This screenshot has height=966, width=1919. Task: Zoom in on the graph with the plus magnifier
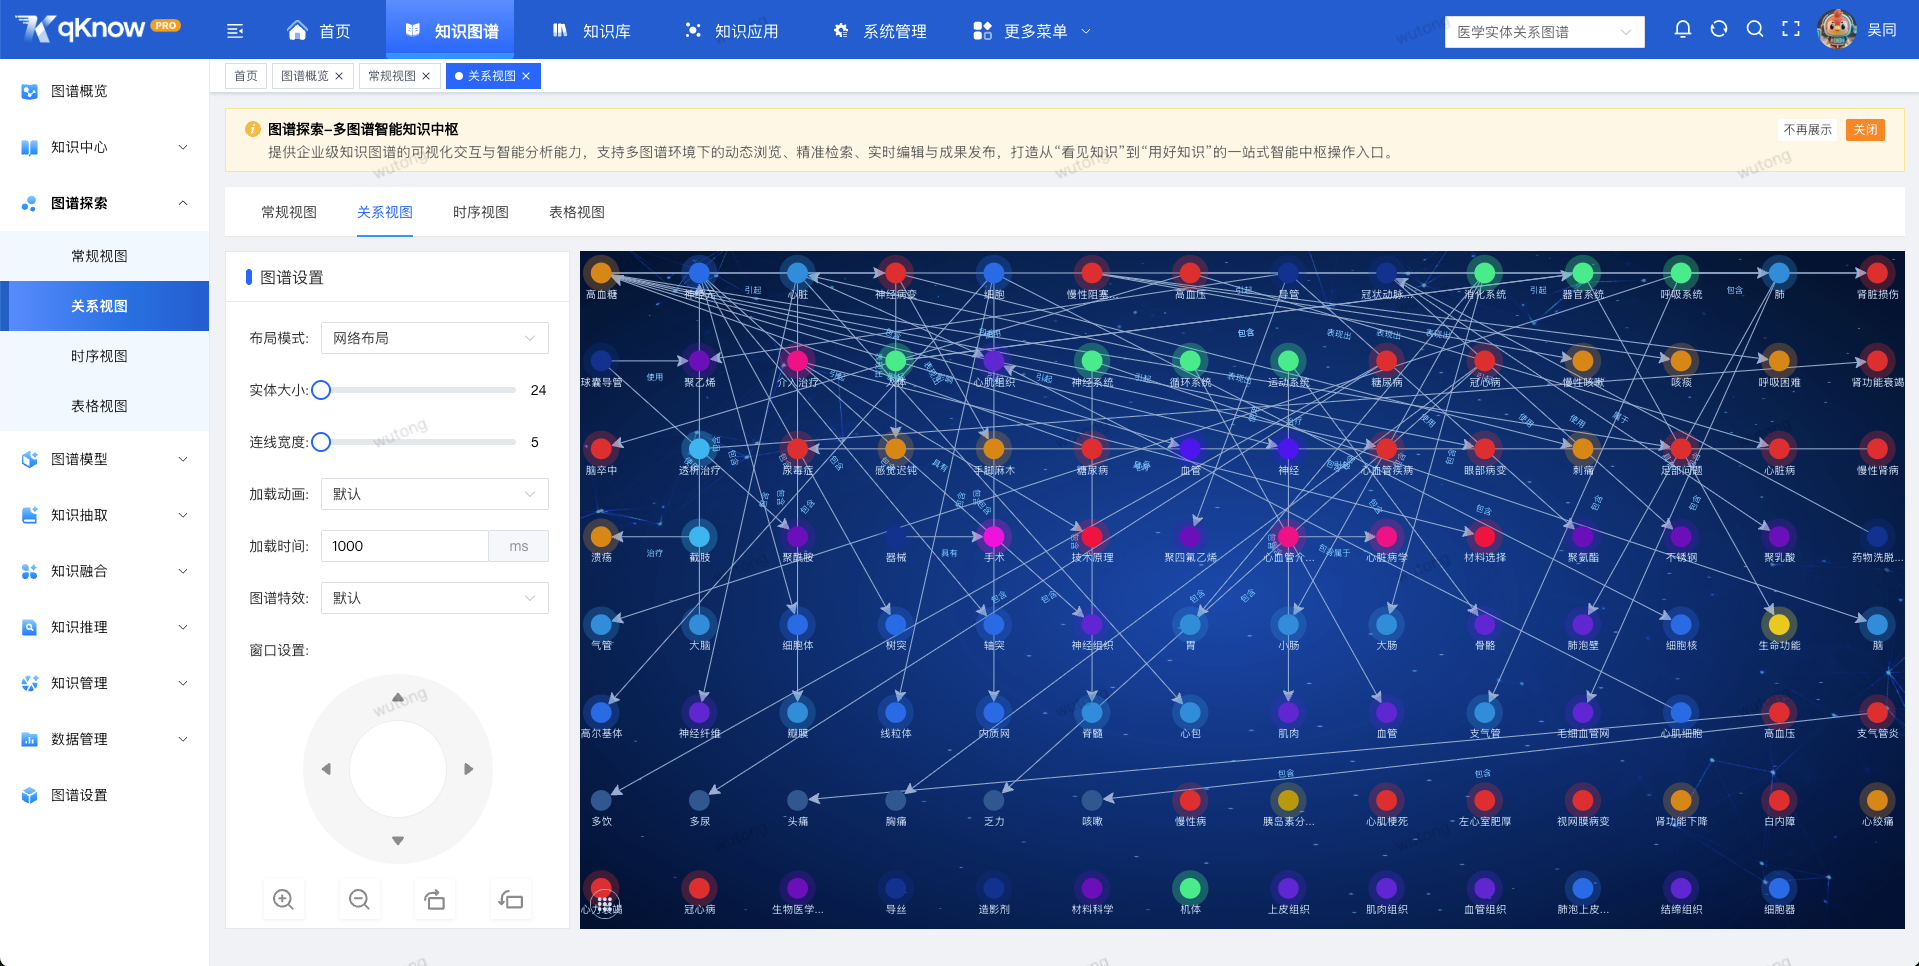283,898
